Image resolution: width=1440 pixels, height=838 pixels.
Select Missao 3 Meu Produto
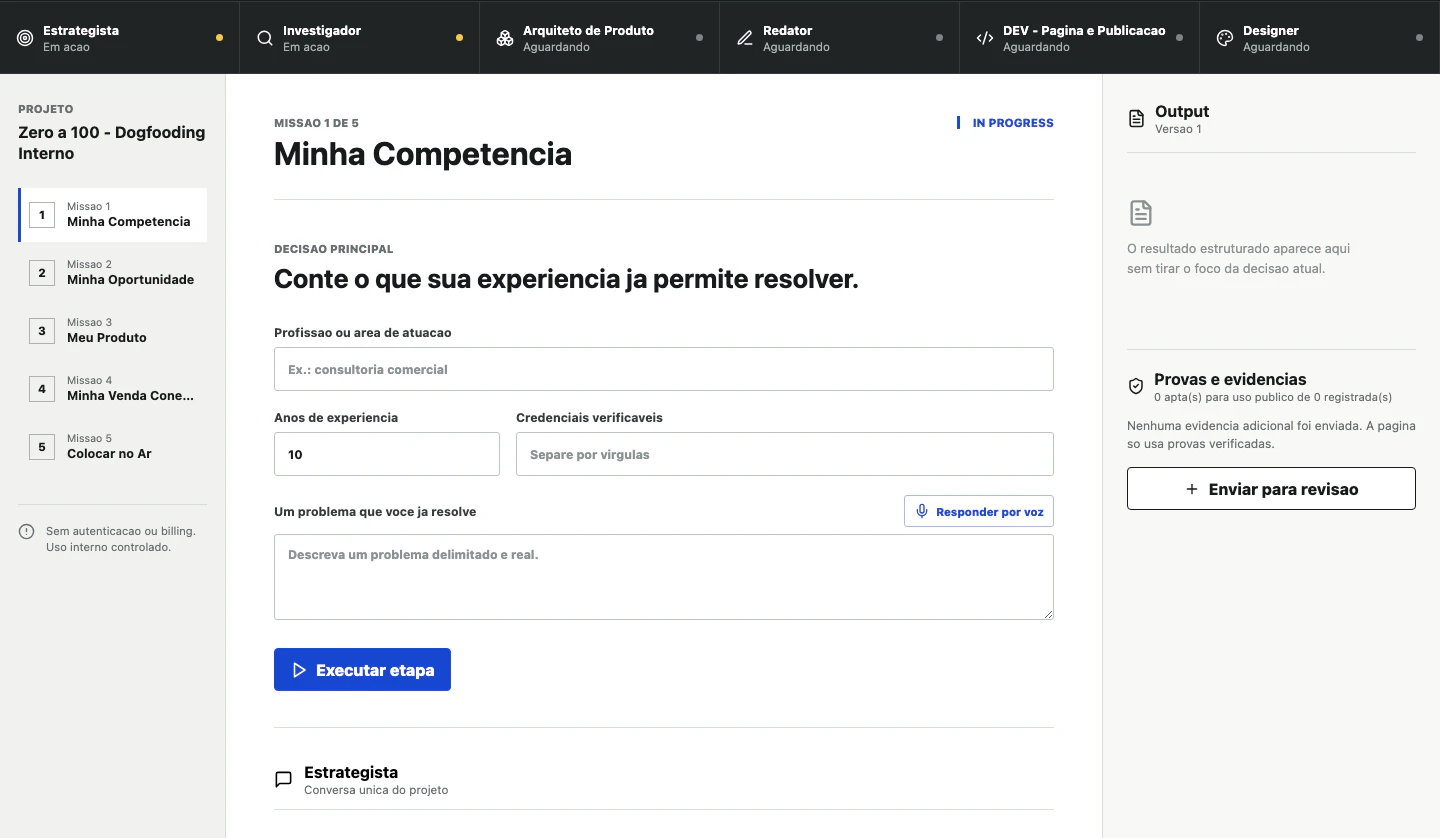113,331
